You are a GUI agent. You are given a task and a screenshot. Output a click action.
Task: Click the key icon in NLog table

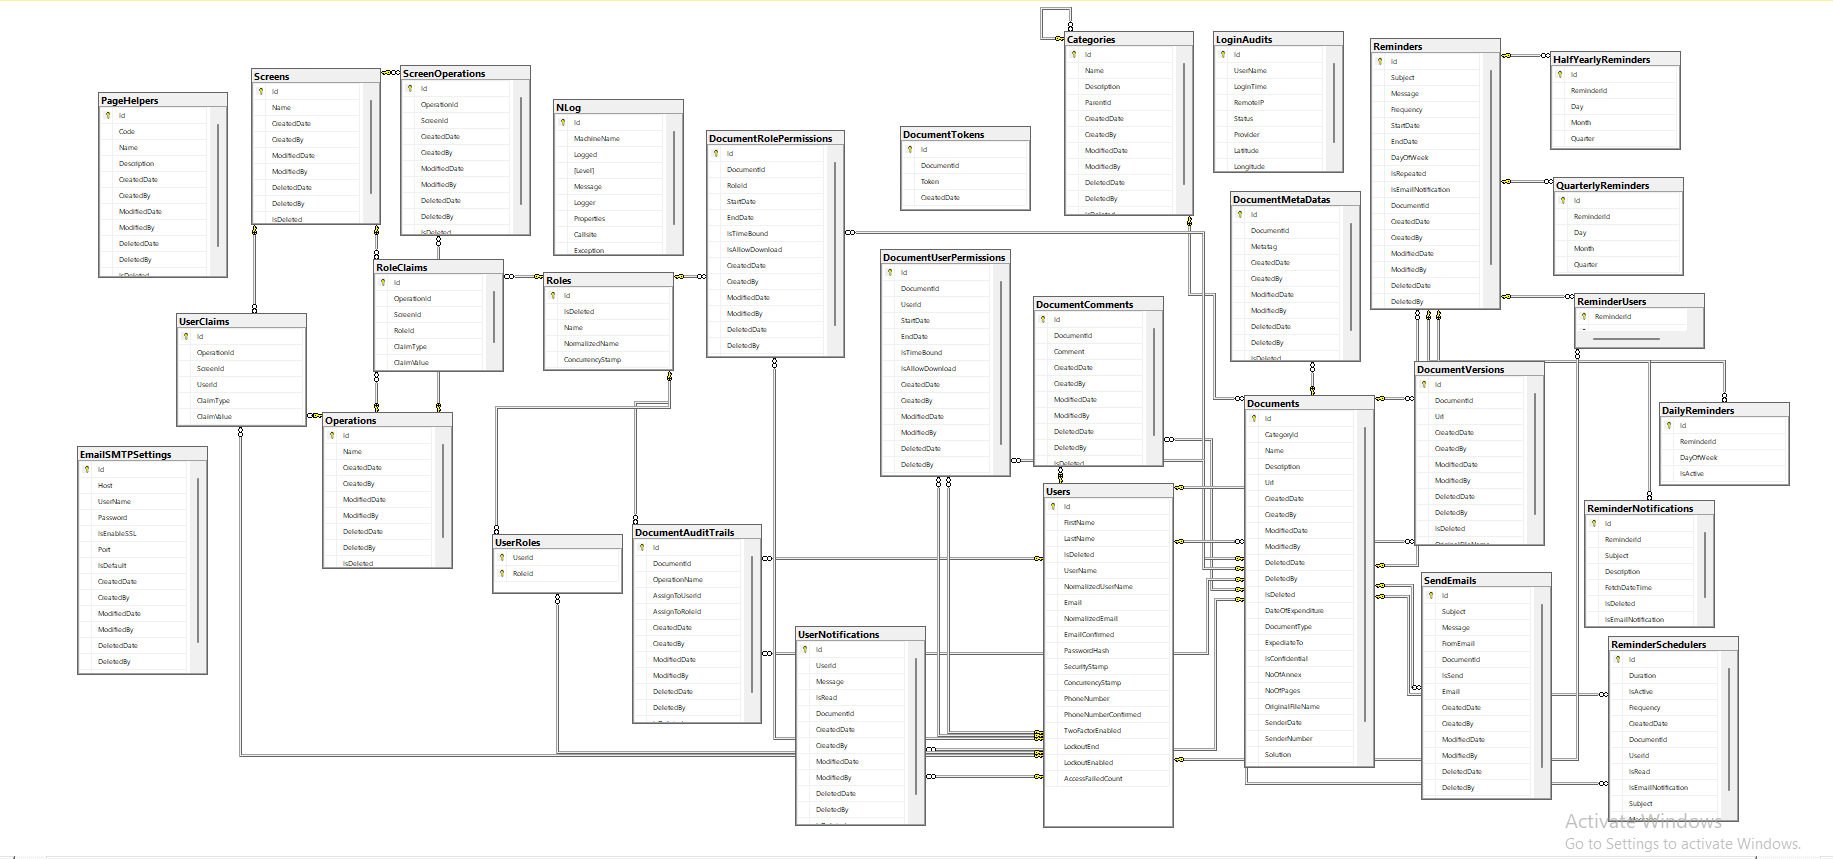point(562,123)
